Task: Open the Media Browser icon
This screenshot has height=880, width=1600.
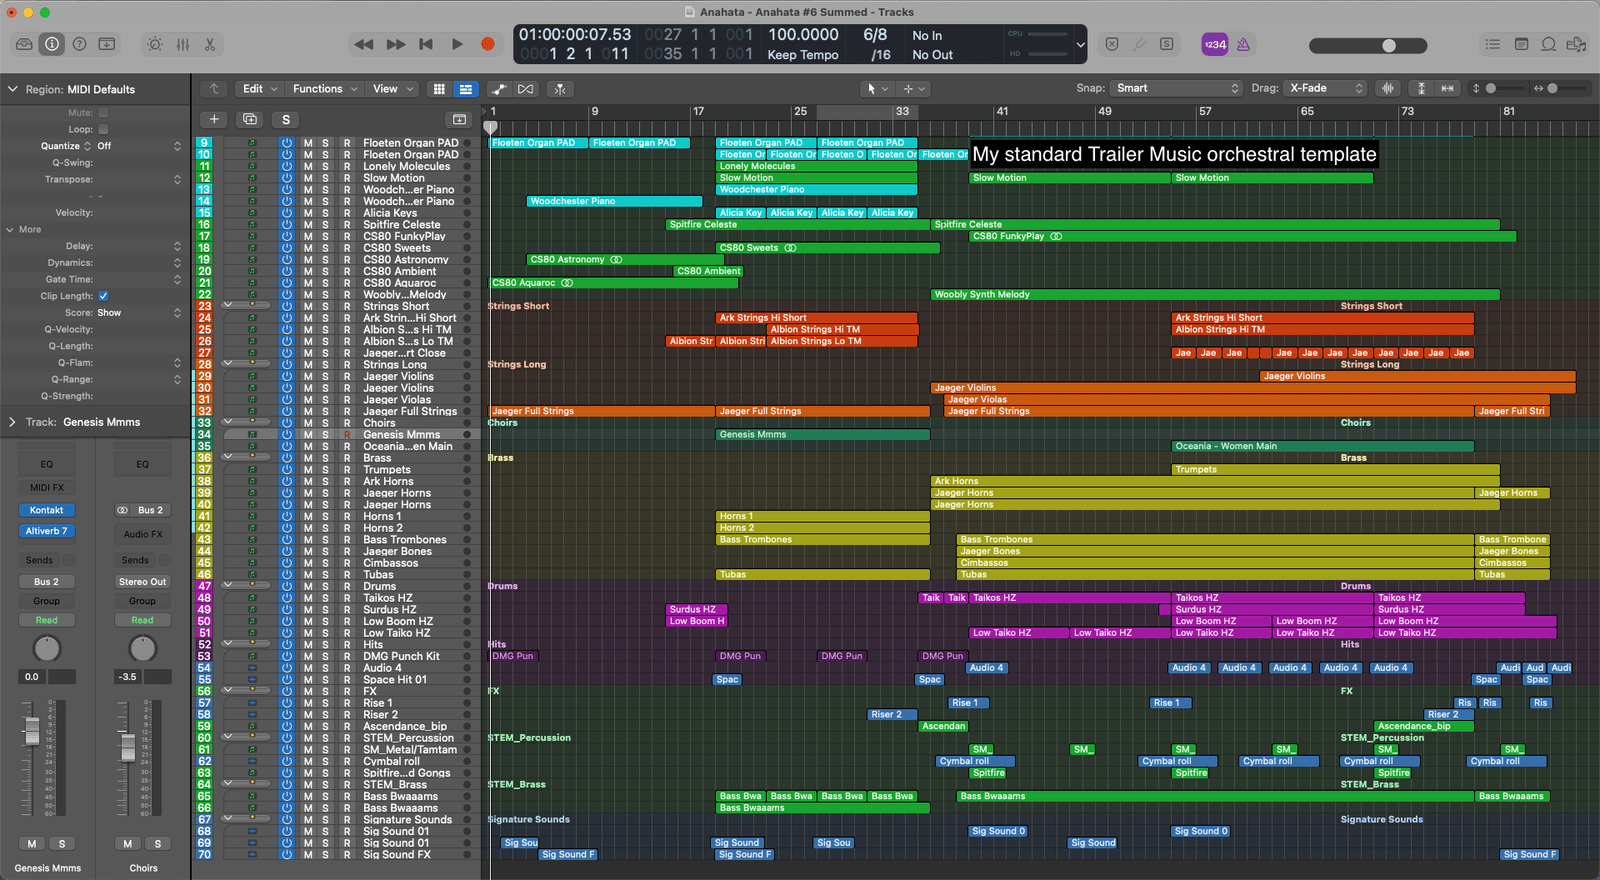Action: [1576, 44]
